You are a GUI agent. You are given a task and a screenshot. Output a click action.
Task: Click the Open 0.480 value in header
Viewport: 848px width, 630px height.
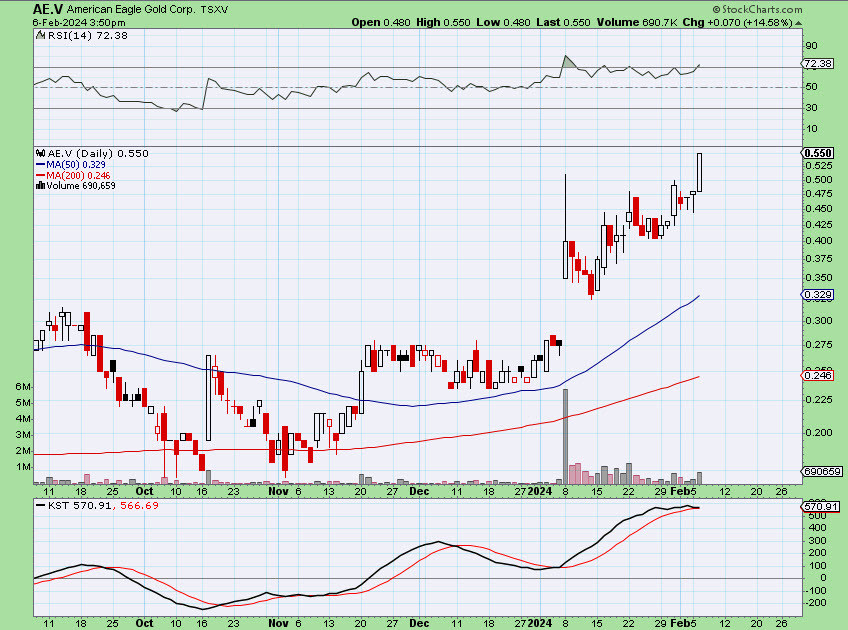381,23
